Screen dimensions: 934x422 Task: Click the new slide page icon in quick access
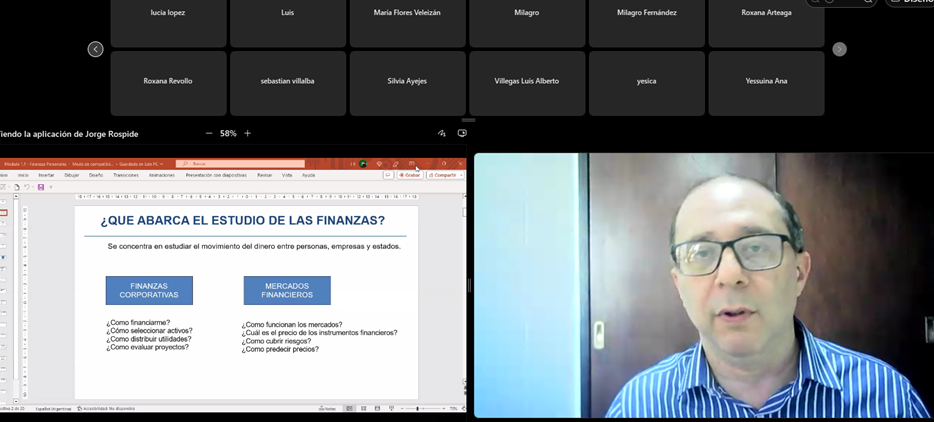(x=17, y=187)
